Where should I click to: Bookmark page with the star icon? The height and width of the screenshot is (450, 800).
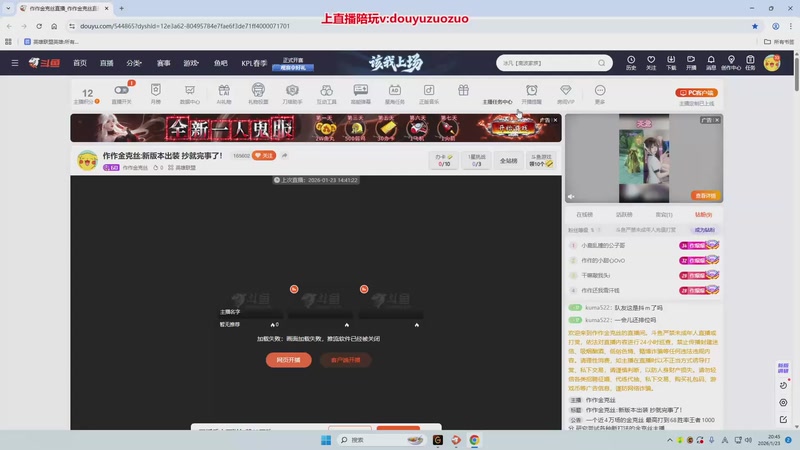pos(755,26)
